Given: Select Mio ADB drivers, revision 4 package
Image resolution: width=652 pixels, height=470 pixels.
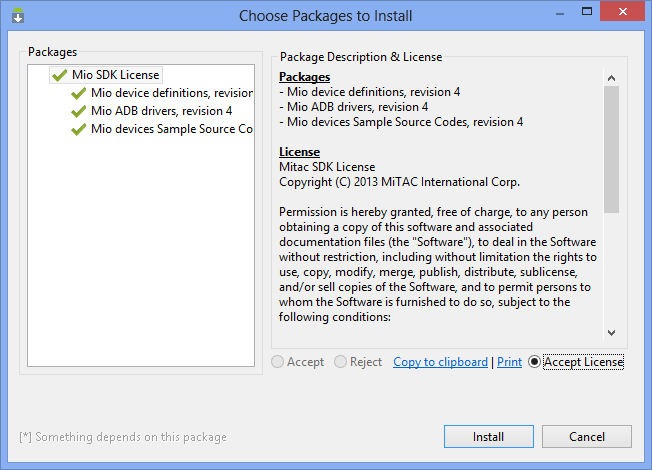Looking at the screenshot, I should [161, 111].
